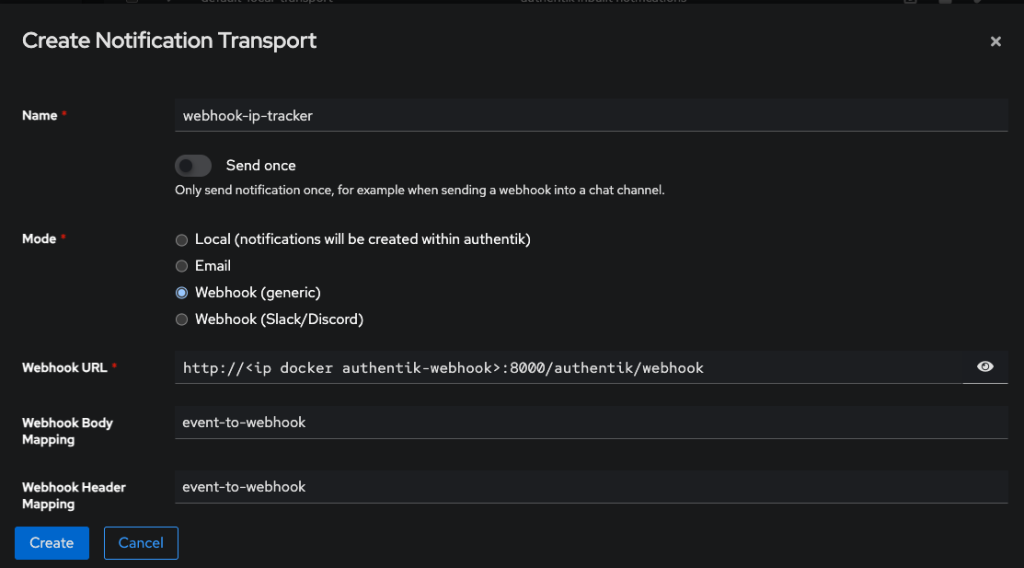Click the 'Webhook Body Mapping' label
Viewport: 1024px width, 568px height.
67,431
